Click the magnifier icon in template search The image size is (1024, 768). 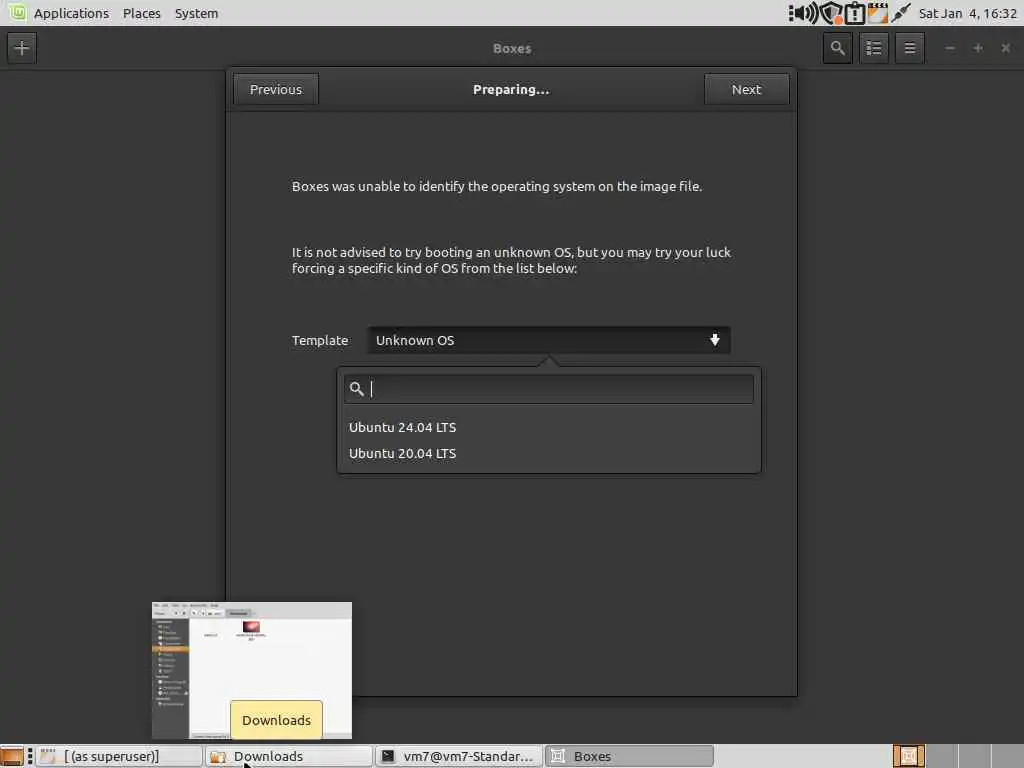pyautogui.click(x=357, y=389)
